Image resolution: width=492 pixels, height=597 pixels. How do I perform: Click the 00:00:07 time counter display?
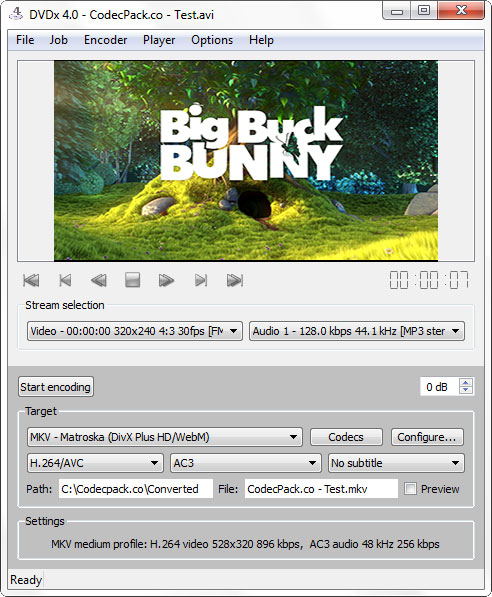click(429, 280)
